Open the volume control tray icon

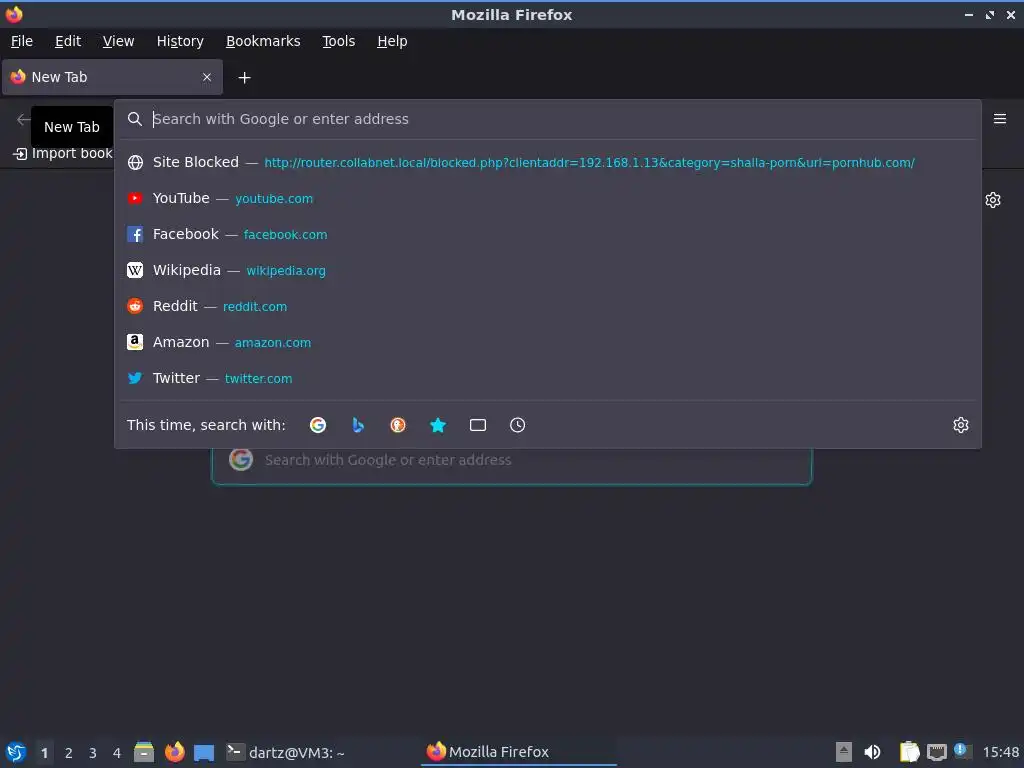pos(872,752)
